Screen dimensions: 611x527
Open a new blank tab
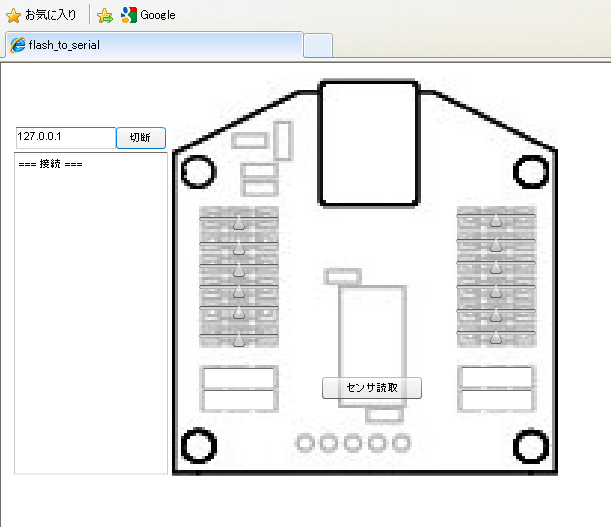(318, 46)
